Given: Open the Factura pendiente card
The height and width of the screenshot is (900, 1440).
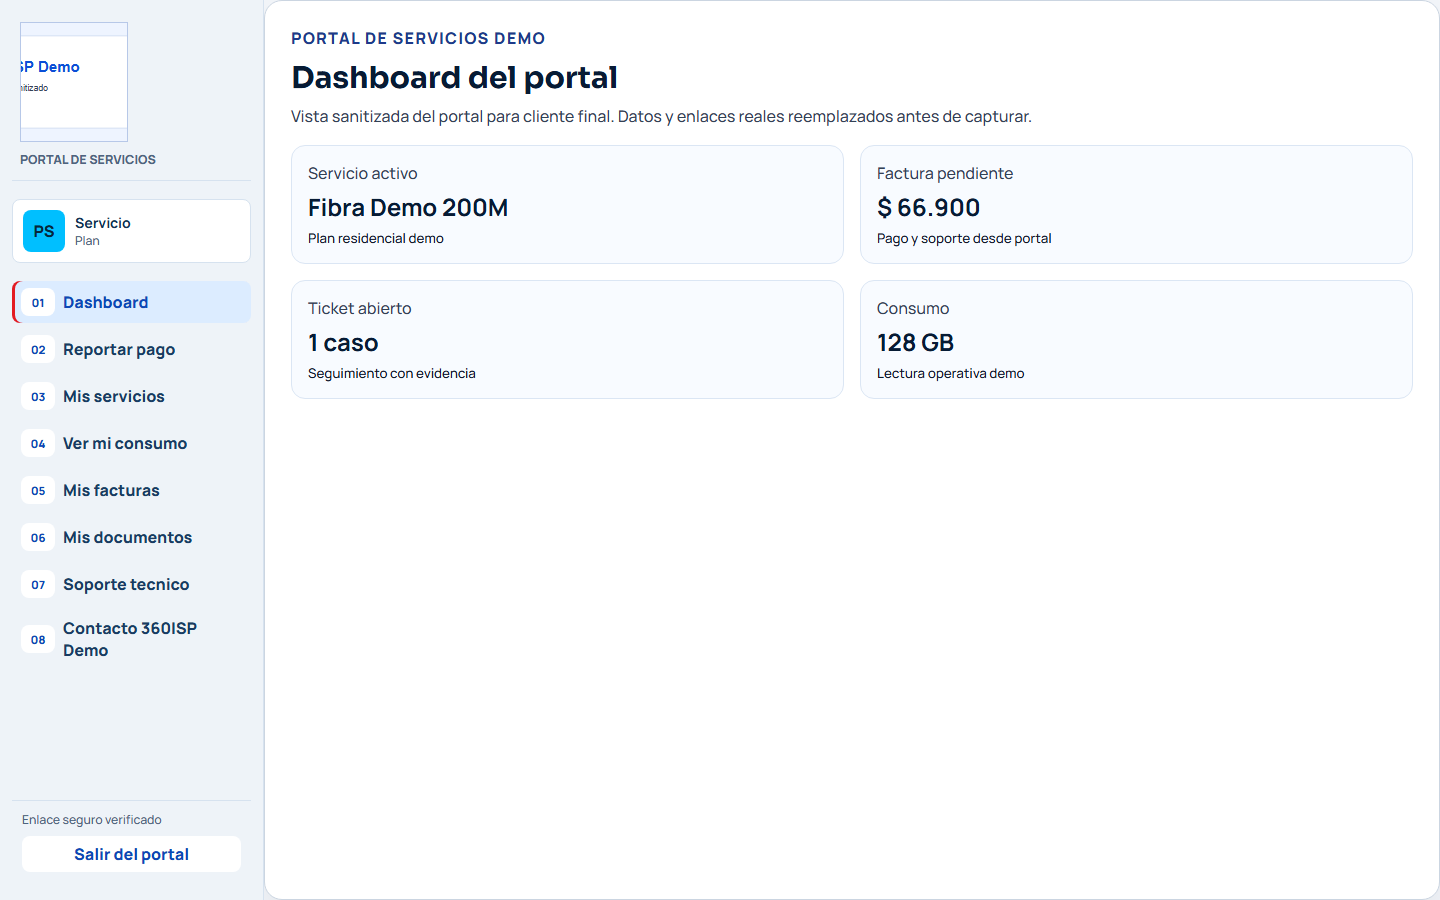Looking at the screenshot, I should pos(1136,205).
